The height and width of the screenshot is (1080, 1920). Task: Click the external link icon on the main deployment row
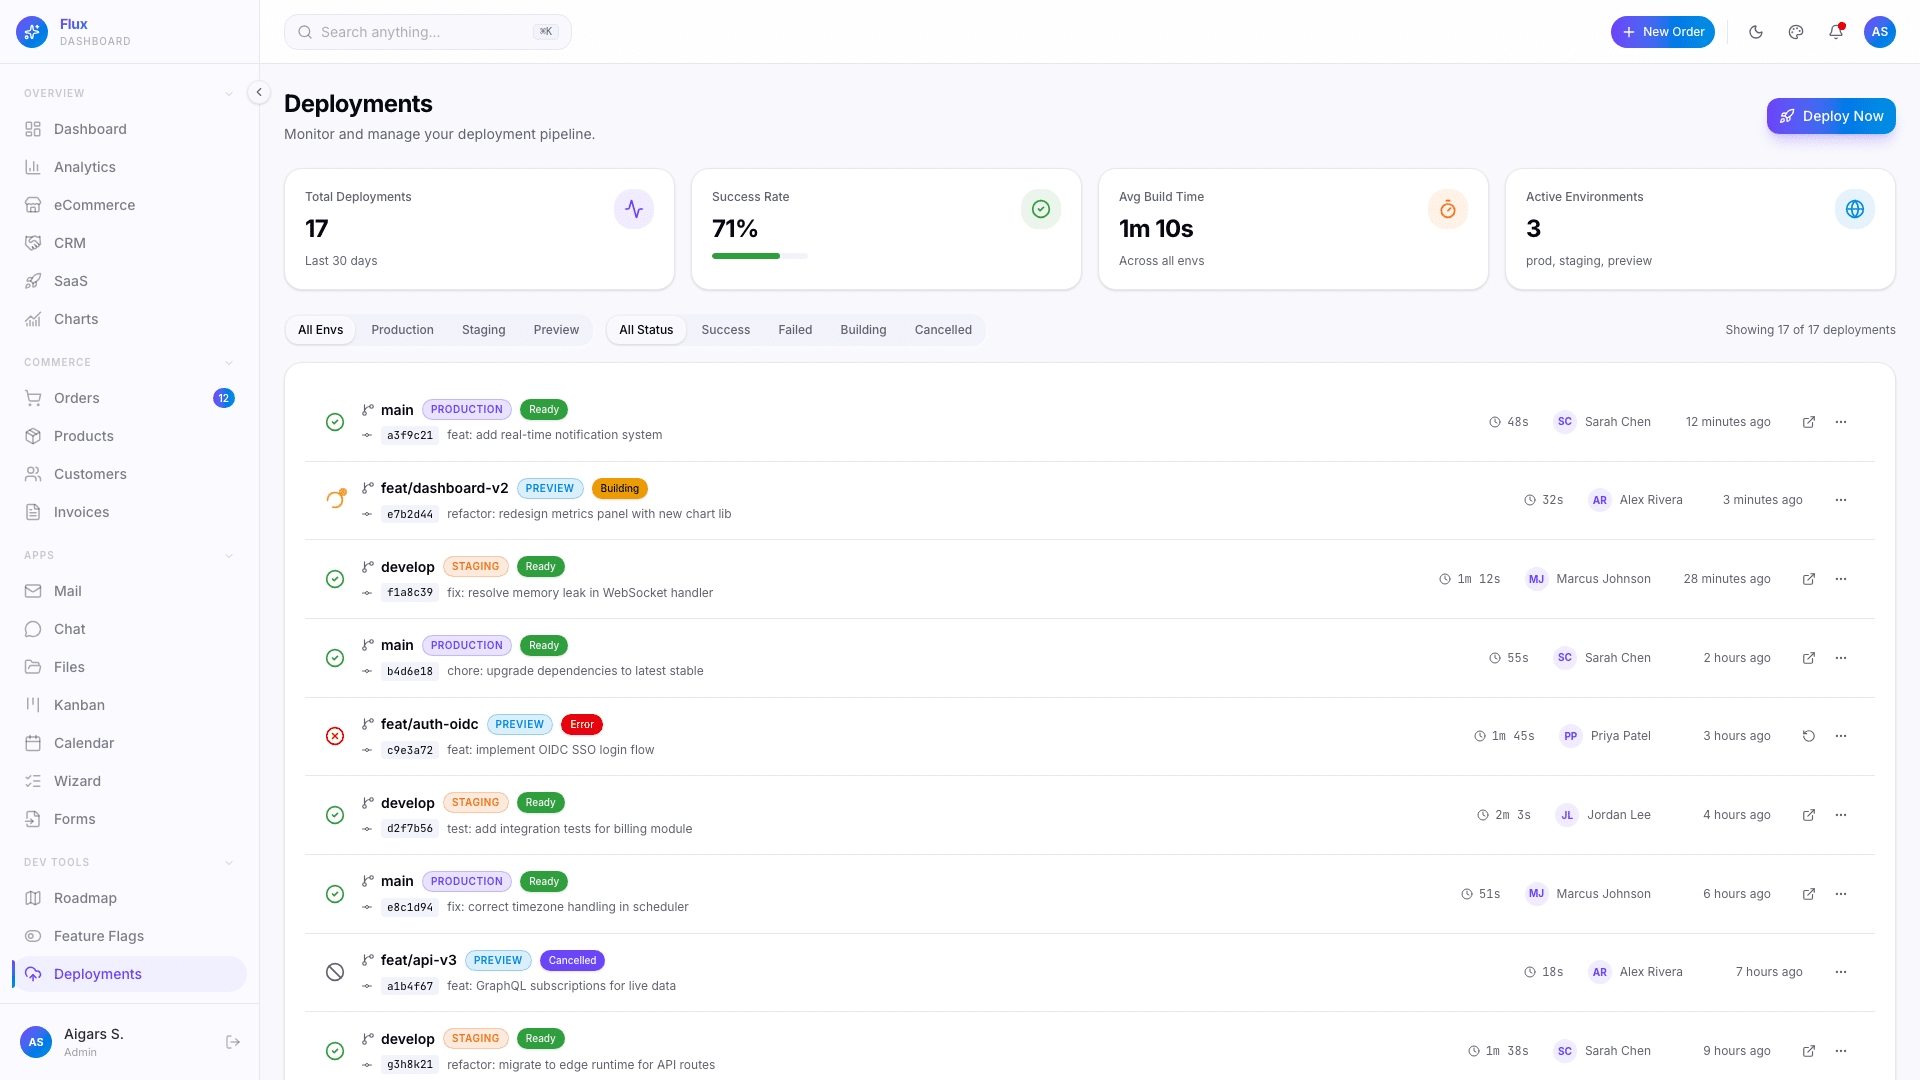(1809, 422)
